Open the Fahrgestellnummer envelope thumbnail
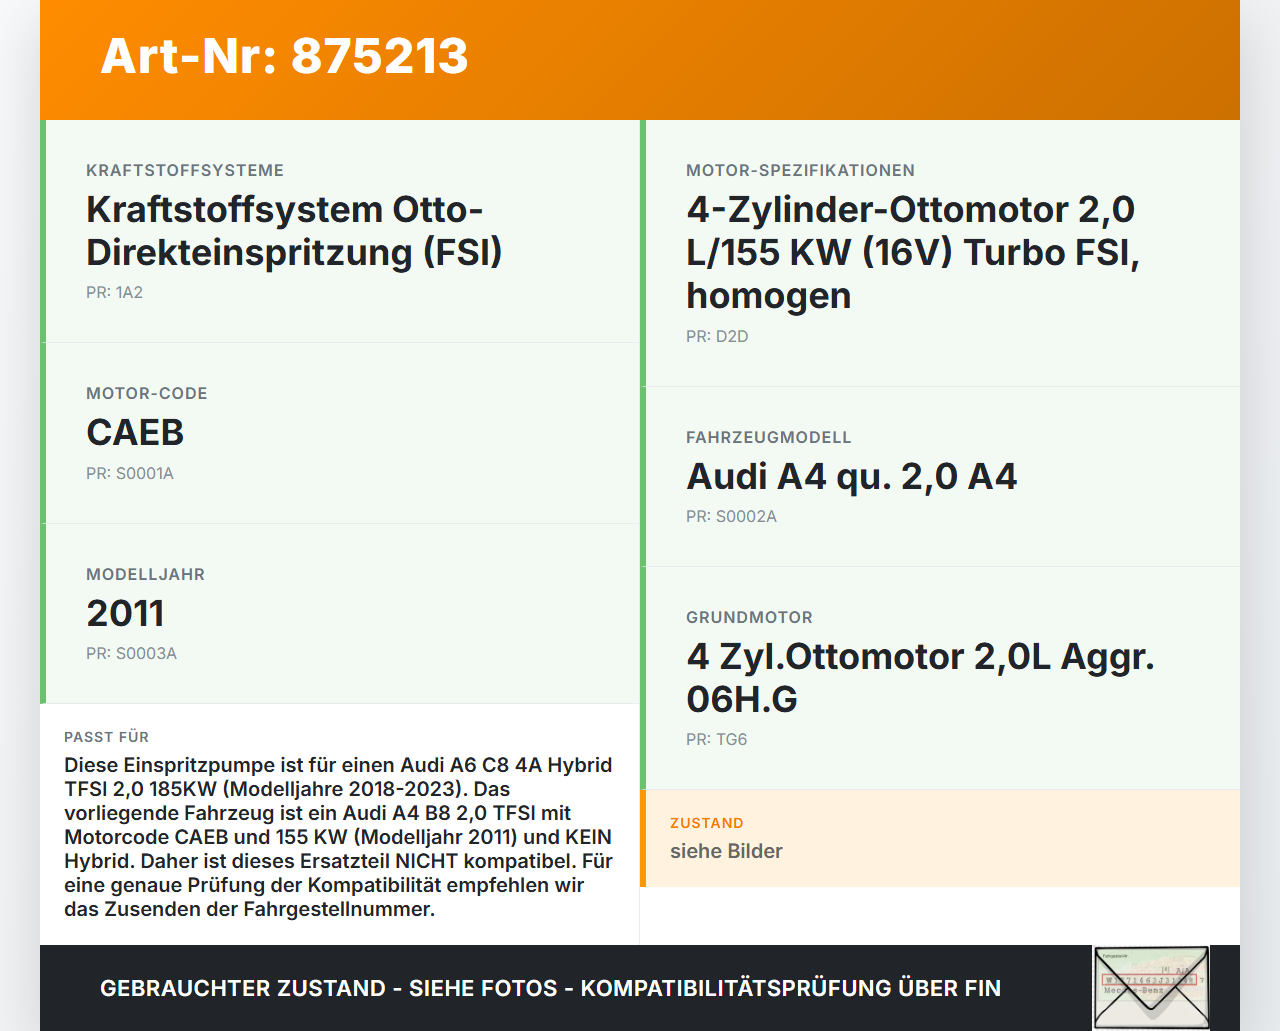Image resolution: width=1280 pixels, height=1031 pixels. pos(1151,987)
